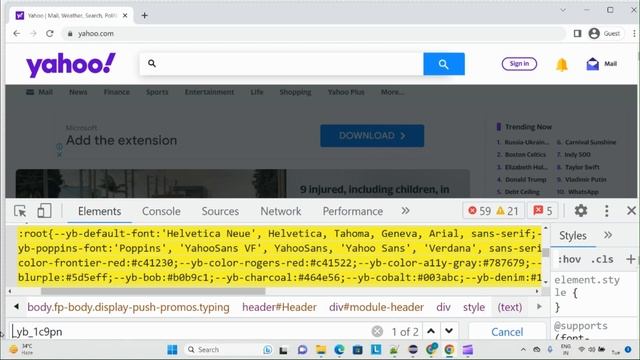Expand more sidebar panes next to Styles
The height and width of the screenshot is (360, 640).
(x=608, y=235)
